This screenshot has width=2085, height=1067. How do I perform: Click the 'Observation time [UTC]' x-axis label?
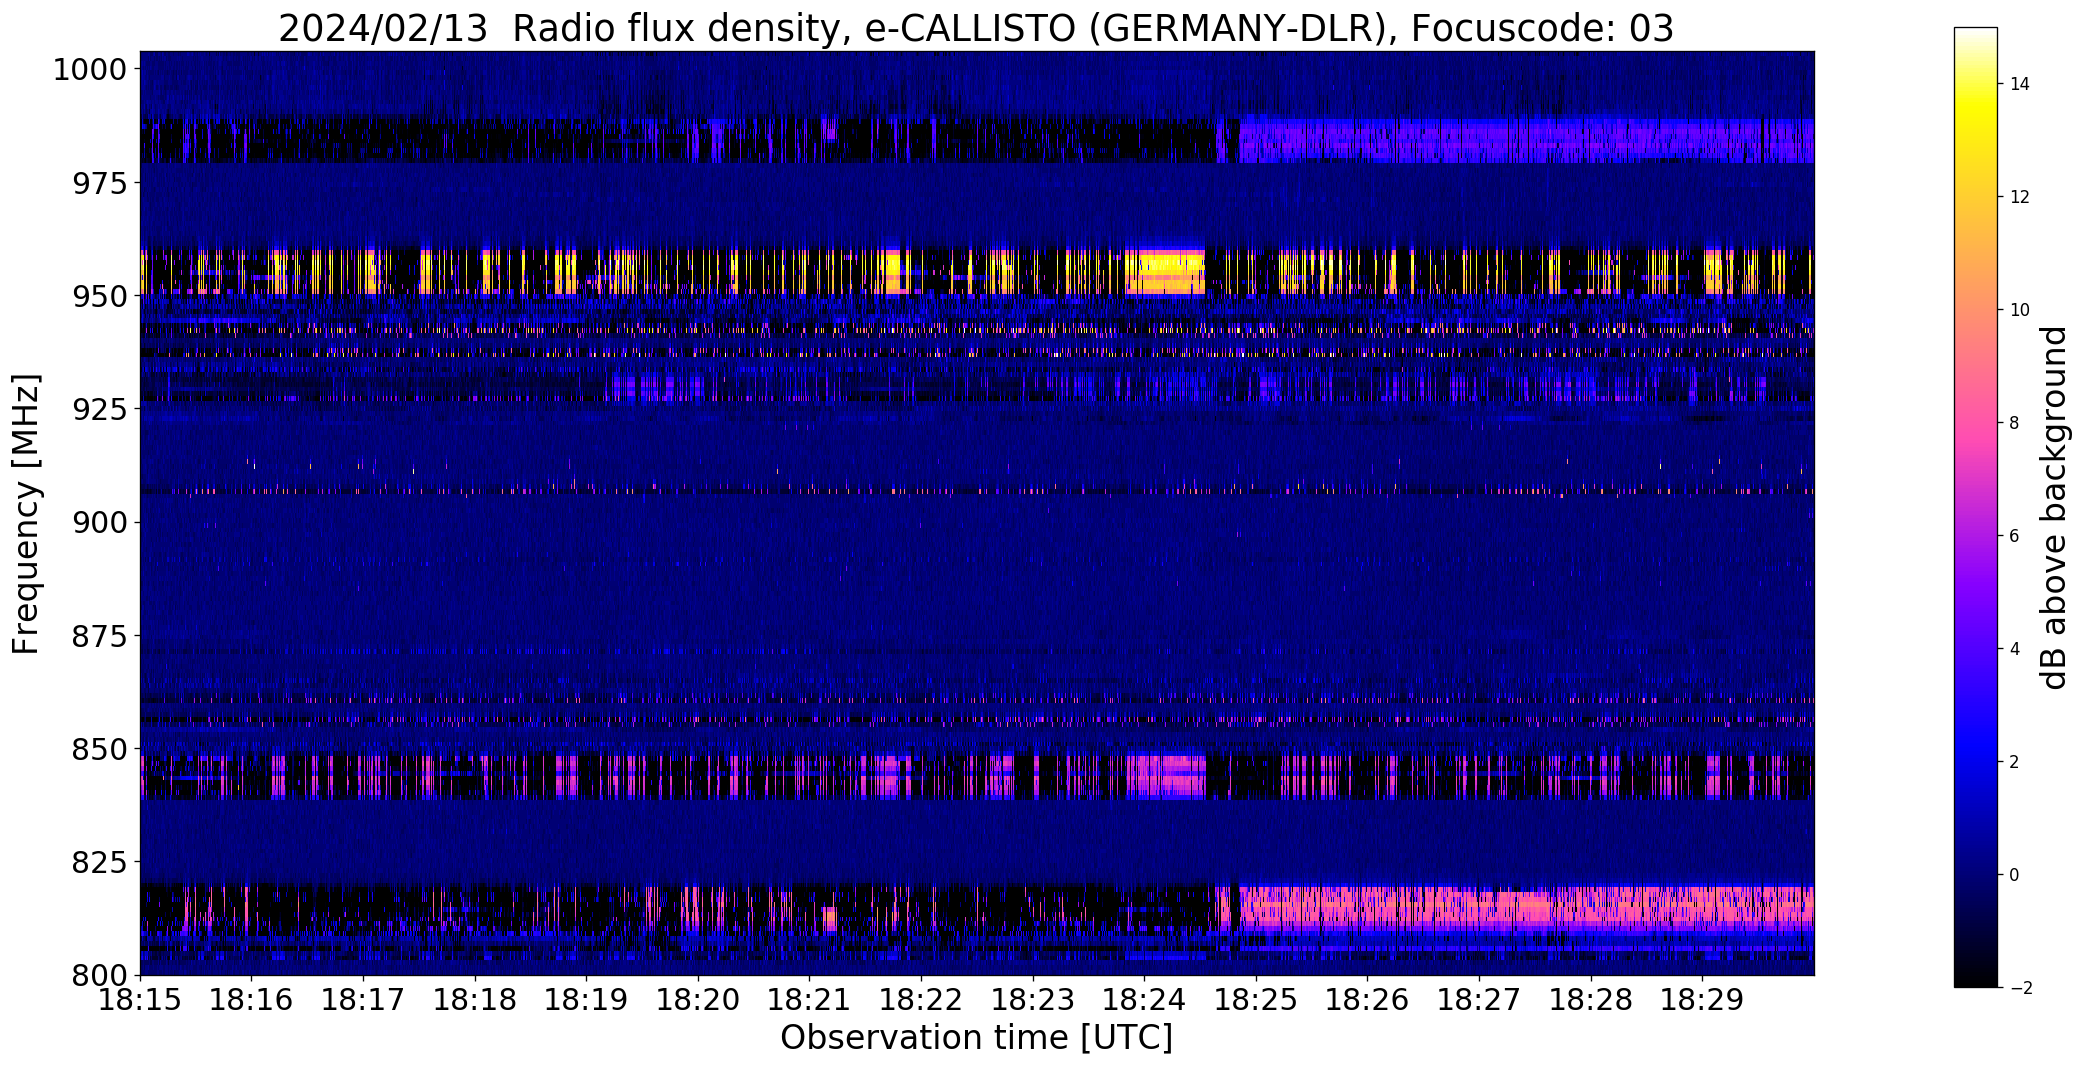click(976, 1038)
